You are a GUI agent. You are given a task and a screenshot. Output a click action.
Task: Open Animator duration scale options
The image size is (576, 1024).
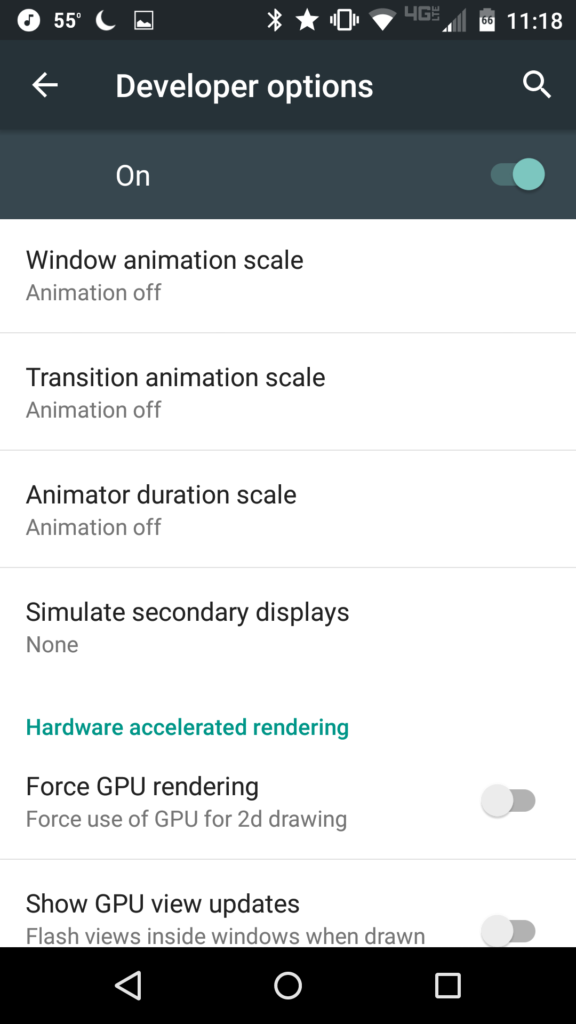288,509
